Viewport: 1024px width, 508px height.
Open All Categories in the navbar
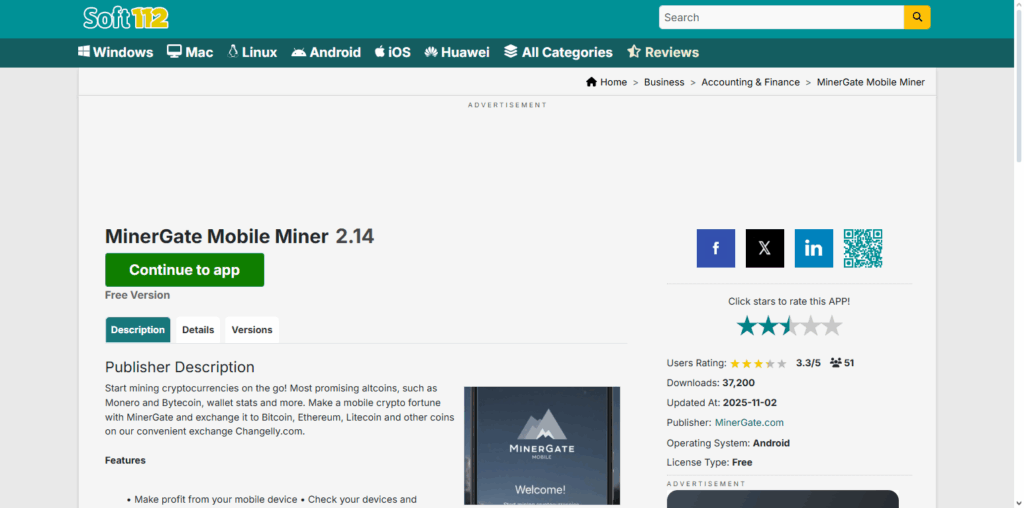click(558, 52)
